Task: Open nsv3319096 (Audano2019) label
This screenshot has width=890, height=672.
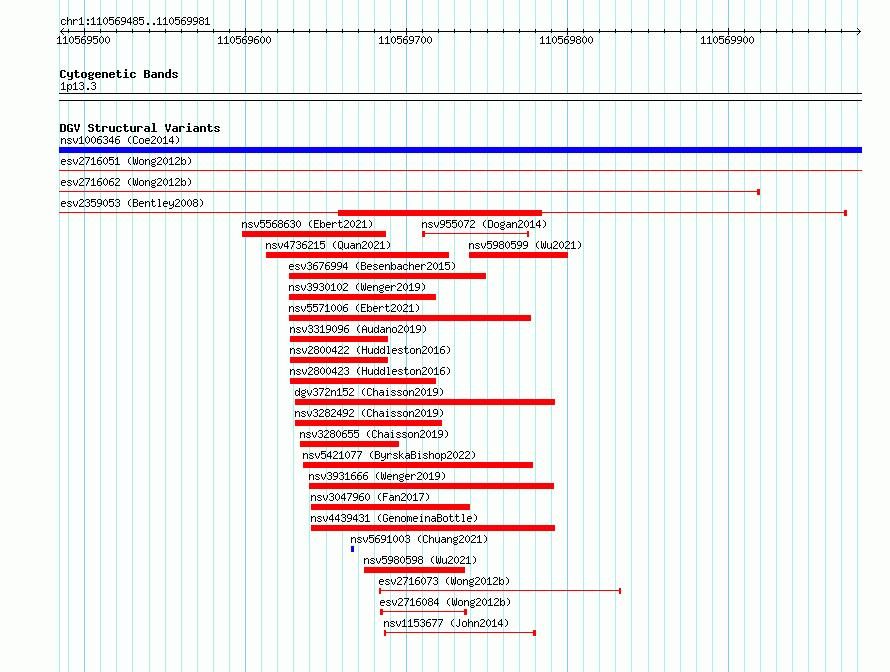Action: point(358,329)
